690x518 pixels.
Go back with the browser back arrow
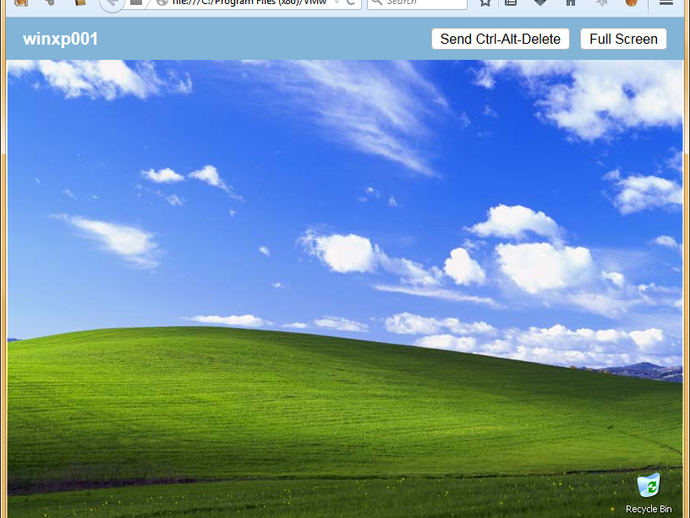pos(112,4)
